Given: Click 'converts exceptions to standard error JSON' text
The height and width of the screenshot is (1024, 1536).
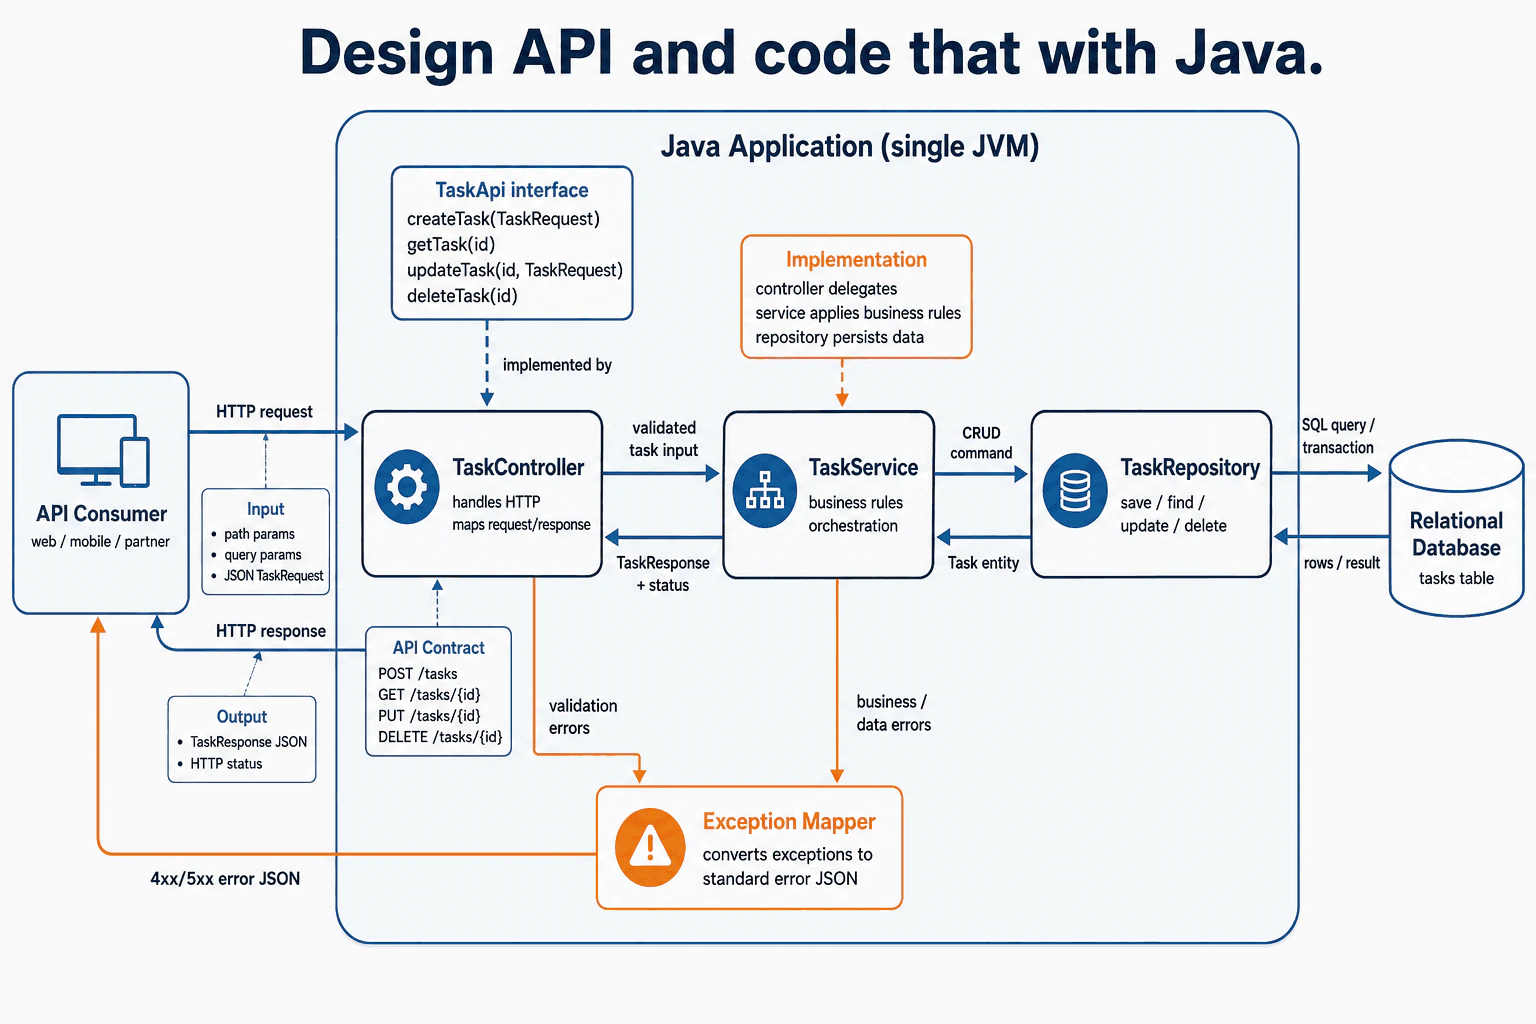Looking at the screenshot, I should click(x=787, y=866).
